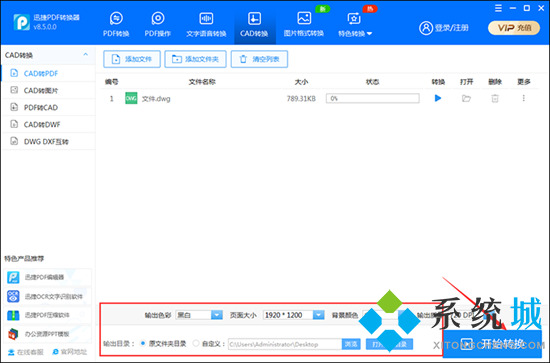
Task: Click the 登录/注册 user icon
Action: tap(426, 28)
